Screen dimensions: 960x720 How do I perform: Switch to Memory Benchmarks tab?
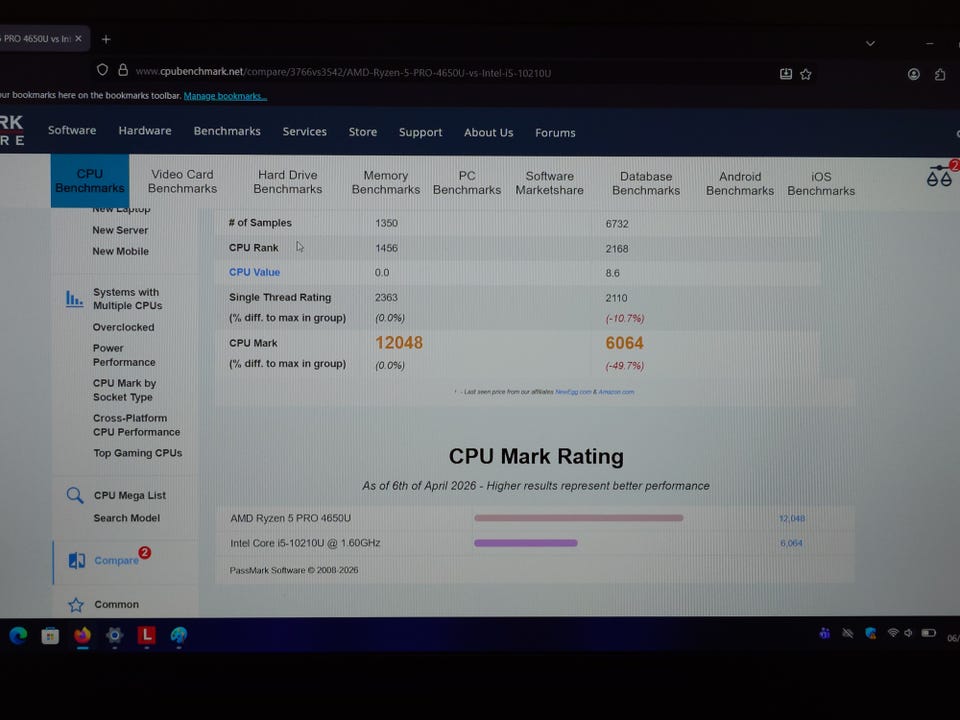[x=386, y=182]
